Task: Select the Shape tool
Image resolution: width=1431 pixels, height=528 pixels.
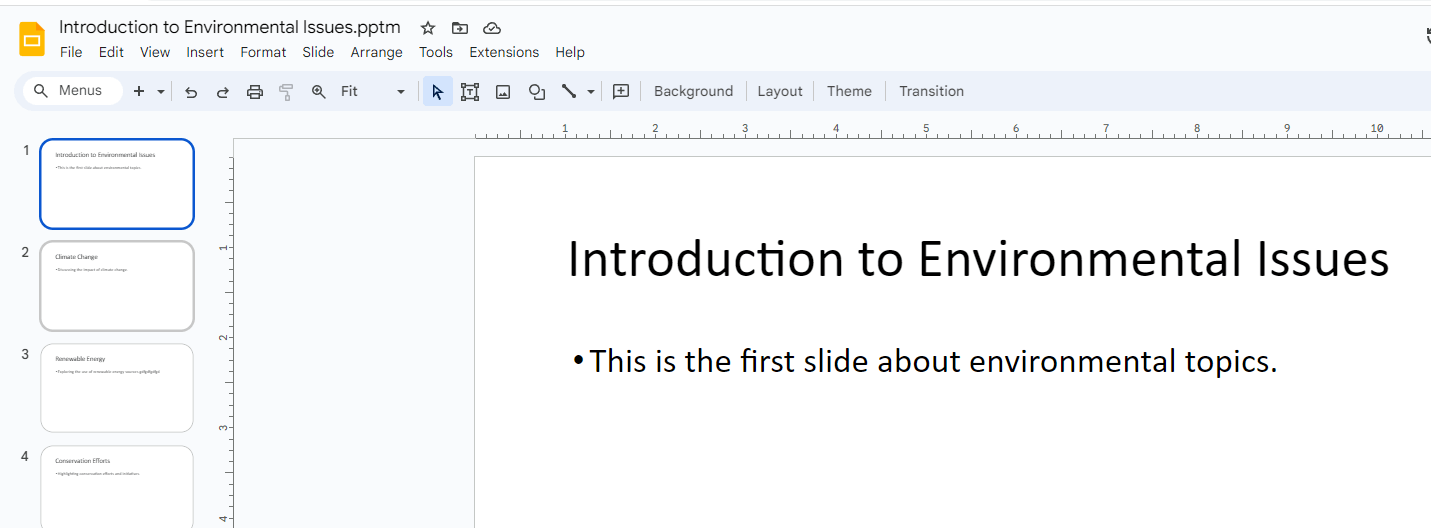Action: click(x=537, y=92)
